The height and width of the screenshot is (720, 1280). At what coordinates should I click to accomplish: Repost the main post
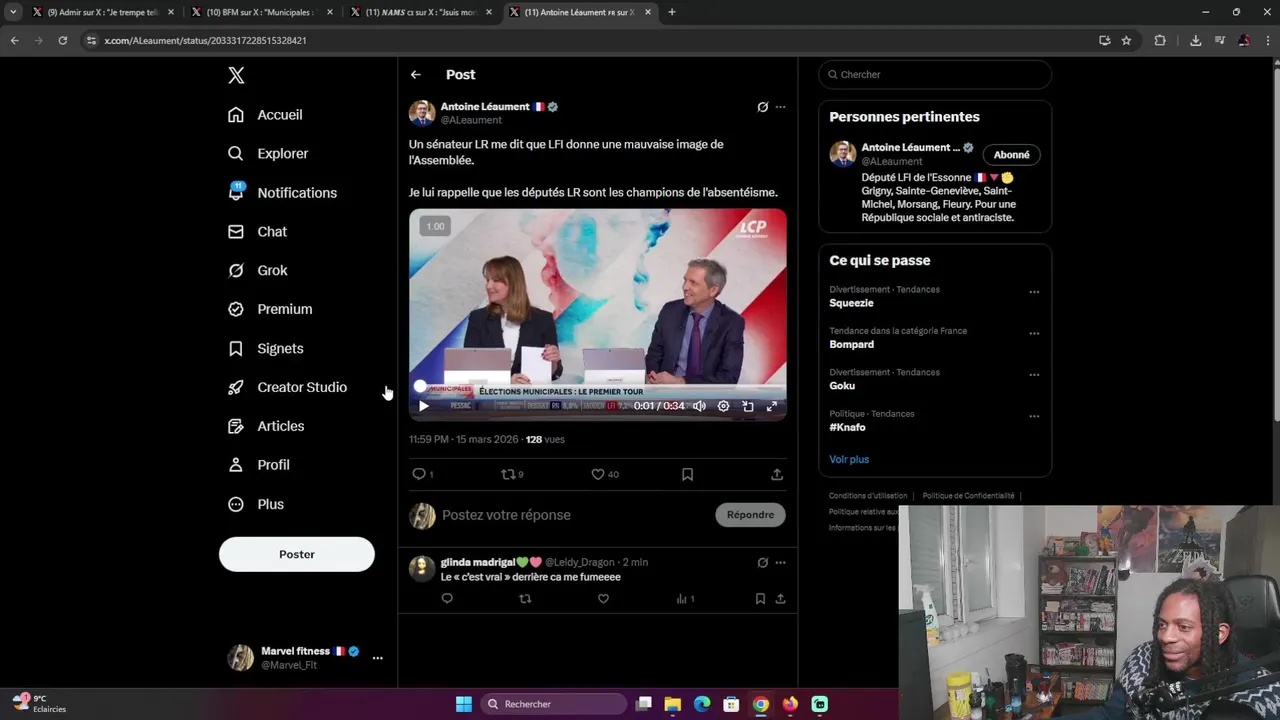508,474
